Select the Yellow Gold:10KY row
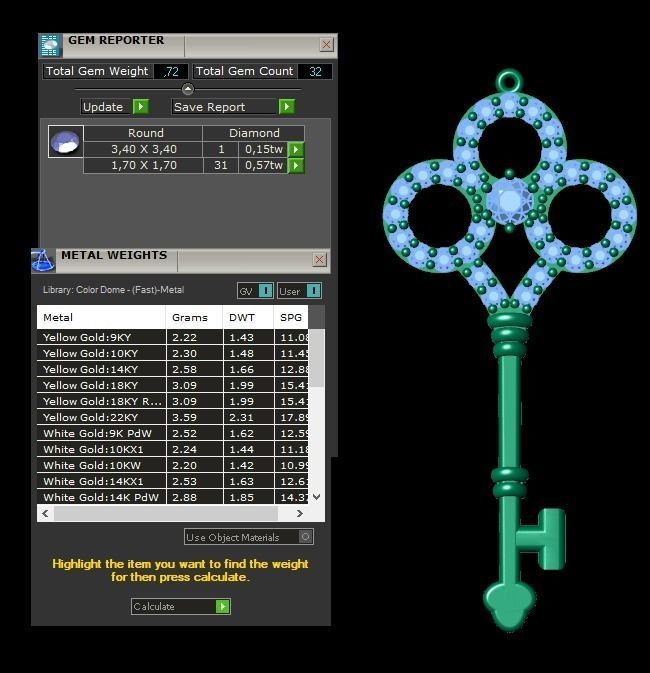Image resolution: width=650 pixels, height=673 pixels. (x=173, y=353)
